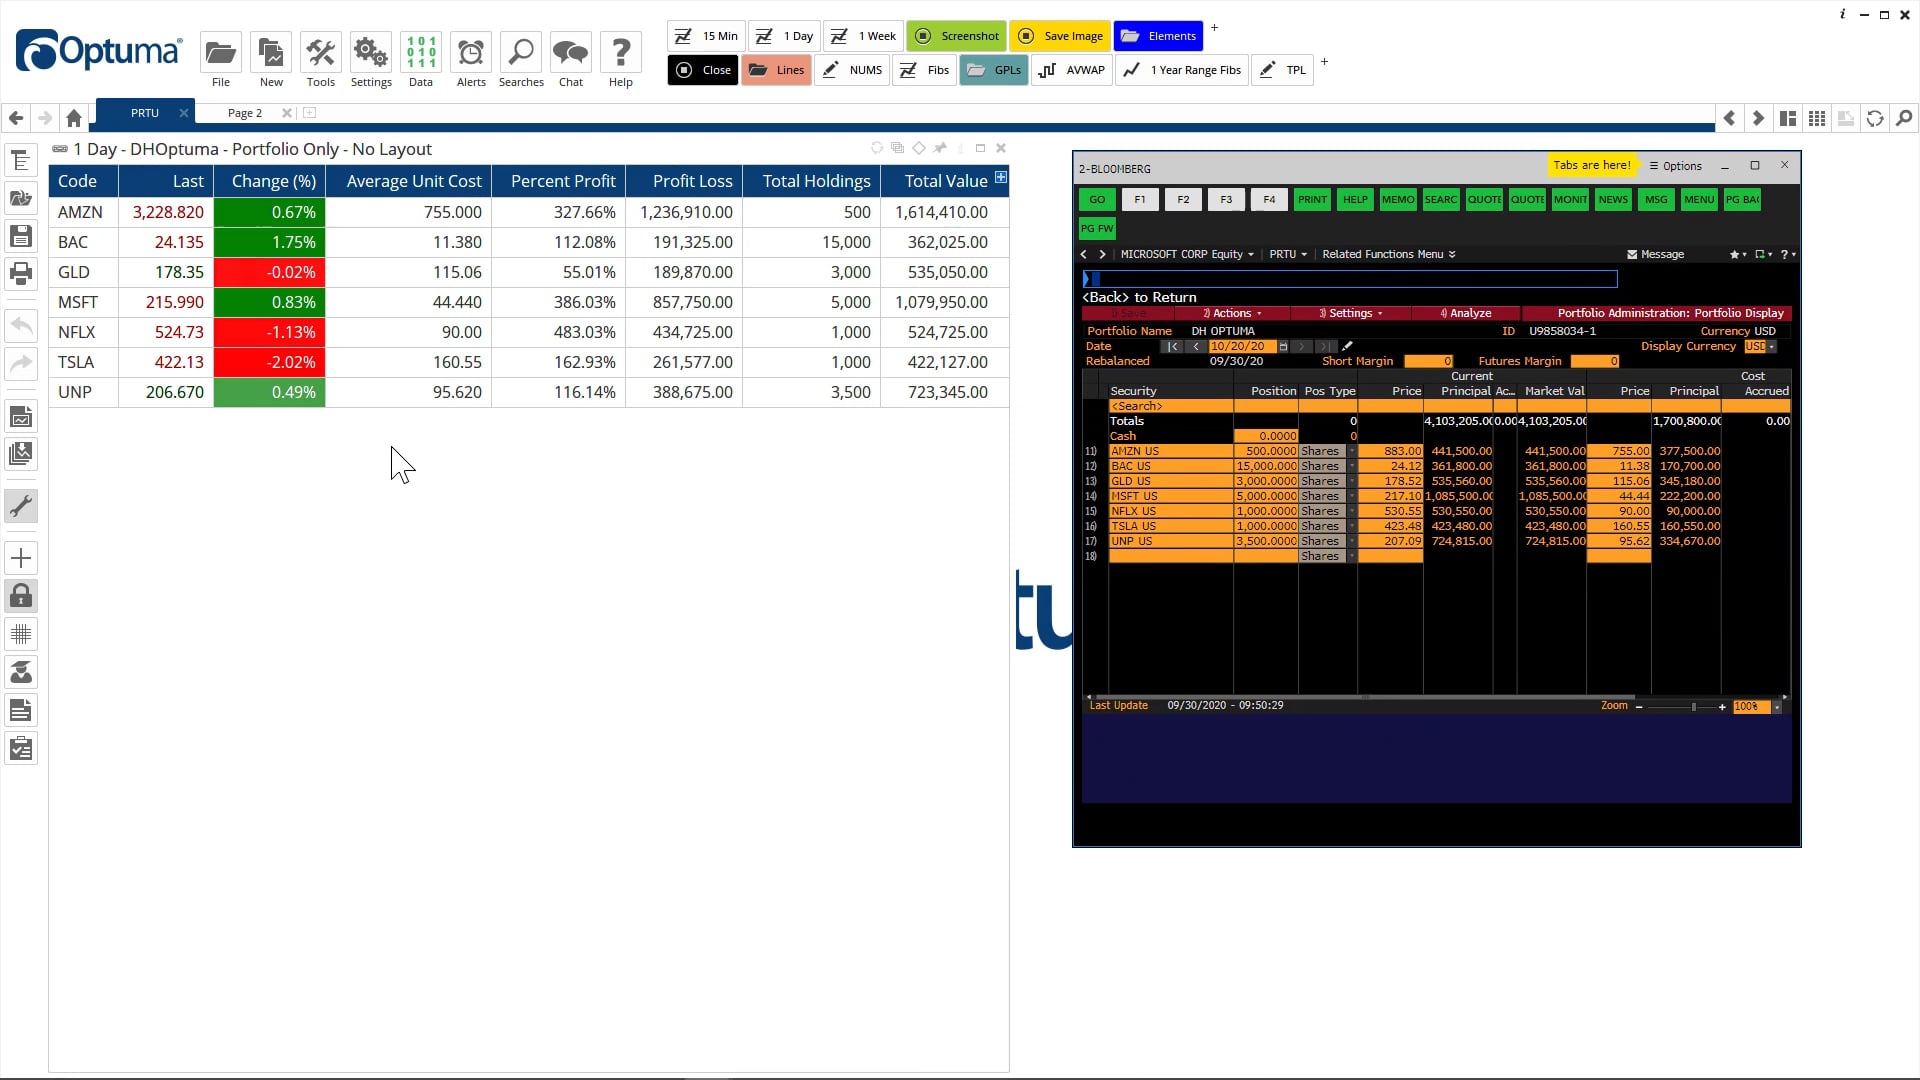Click the 15 Min timeframe button

(706, 36)
